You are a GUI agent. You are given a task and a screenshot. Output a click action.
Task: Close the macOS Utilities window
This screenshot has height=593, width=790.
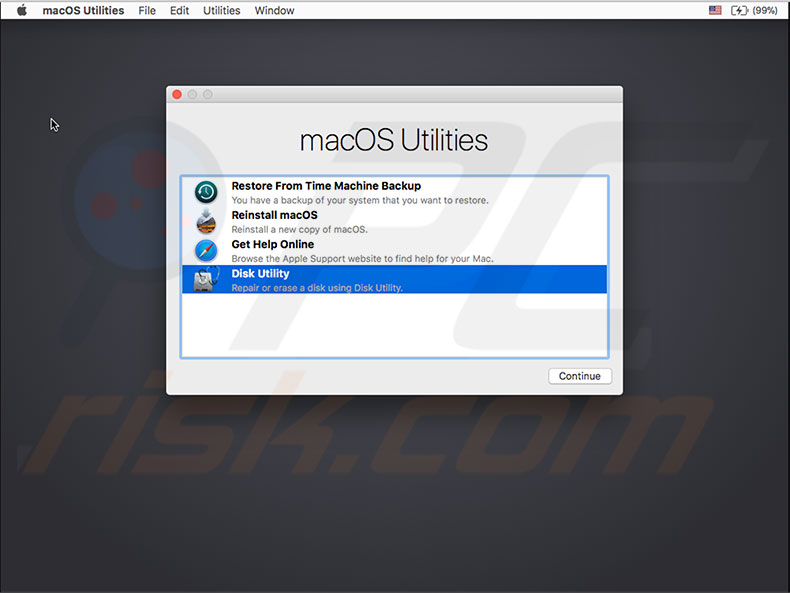click(x=177, y=94)
